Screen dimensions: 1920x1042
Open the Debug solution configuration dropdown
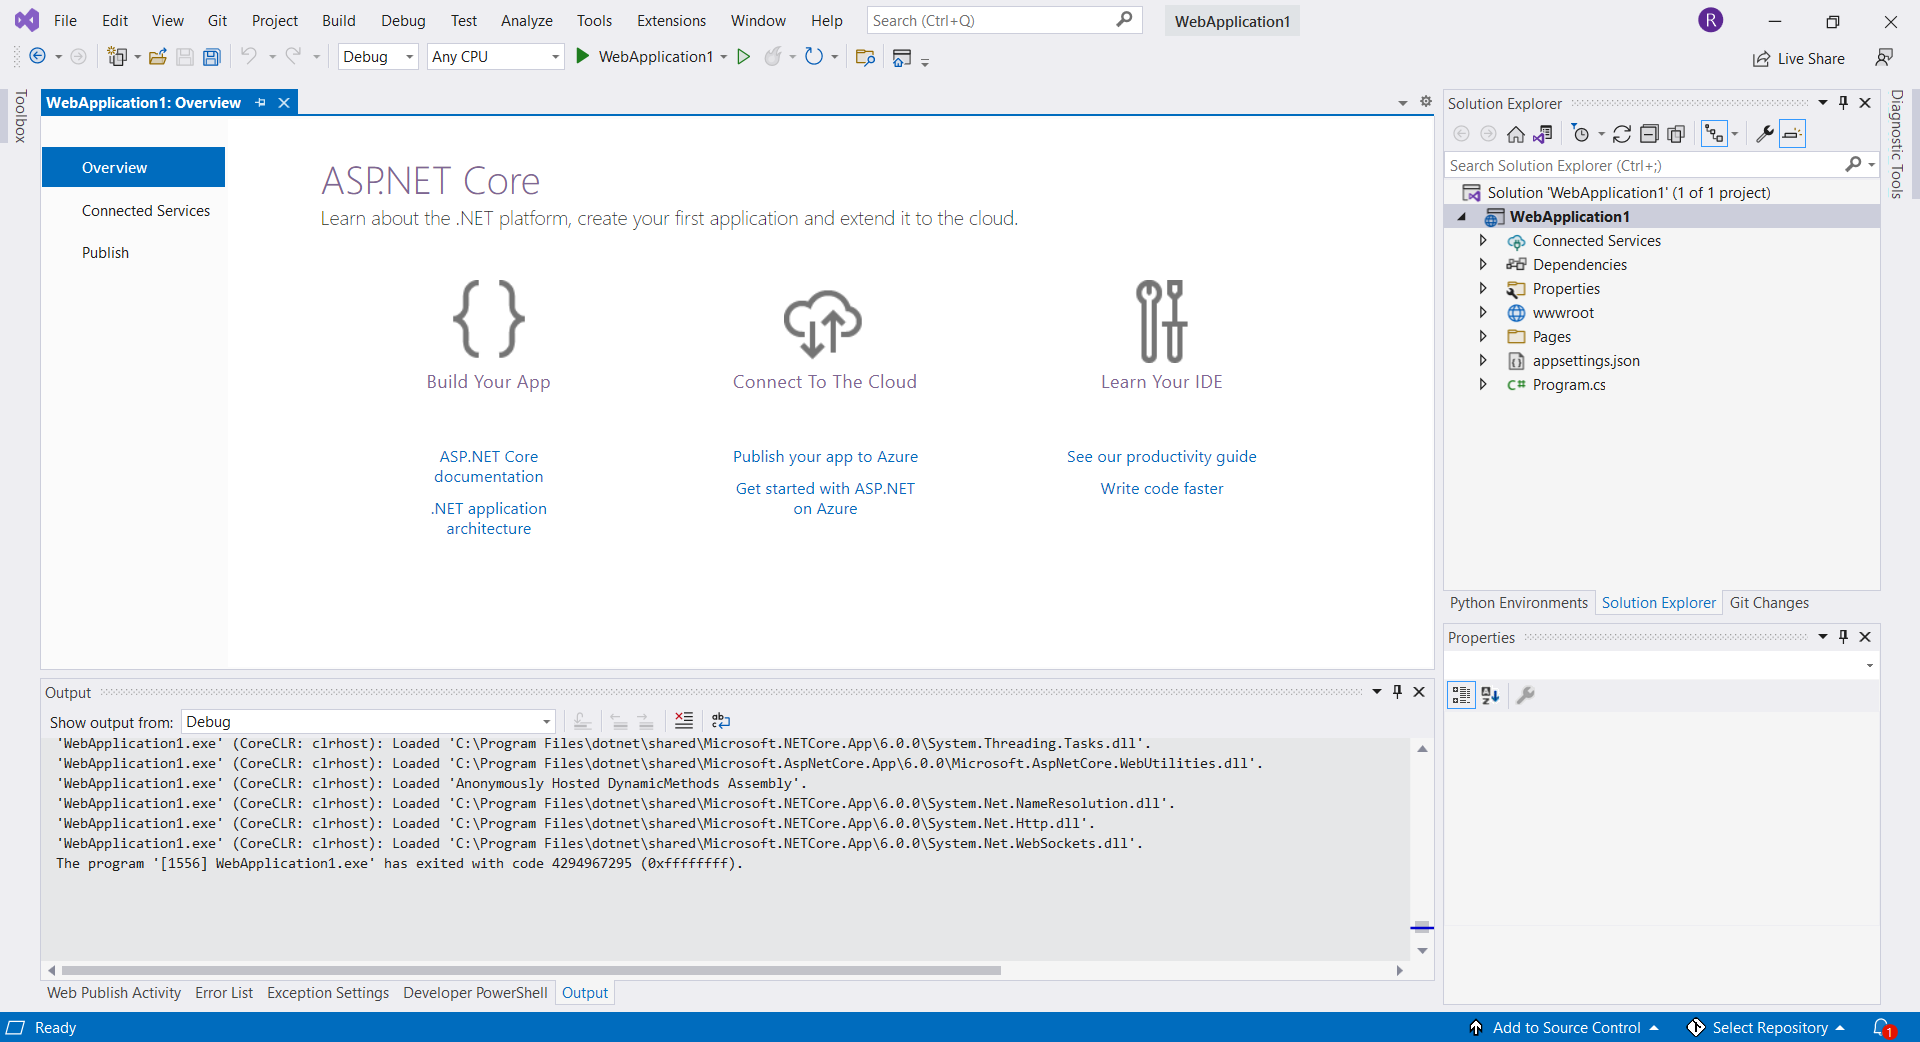point(378,57)
